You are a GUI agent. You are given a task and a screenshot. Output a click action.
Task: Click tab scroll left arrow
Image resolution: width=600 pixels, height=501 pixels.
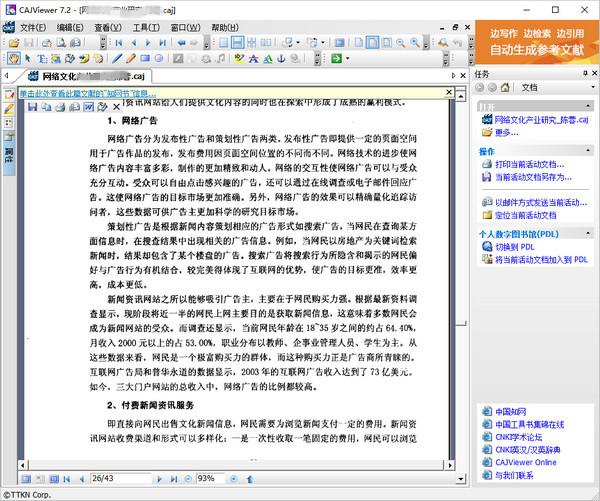click(7, 76)
